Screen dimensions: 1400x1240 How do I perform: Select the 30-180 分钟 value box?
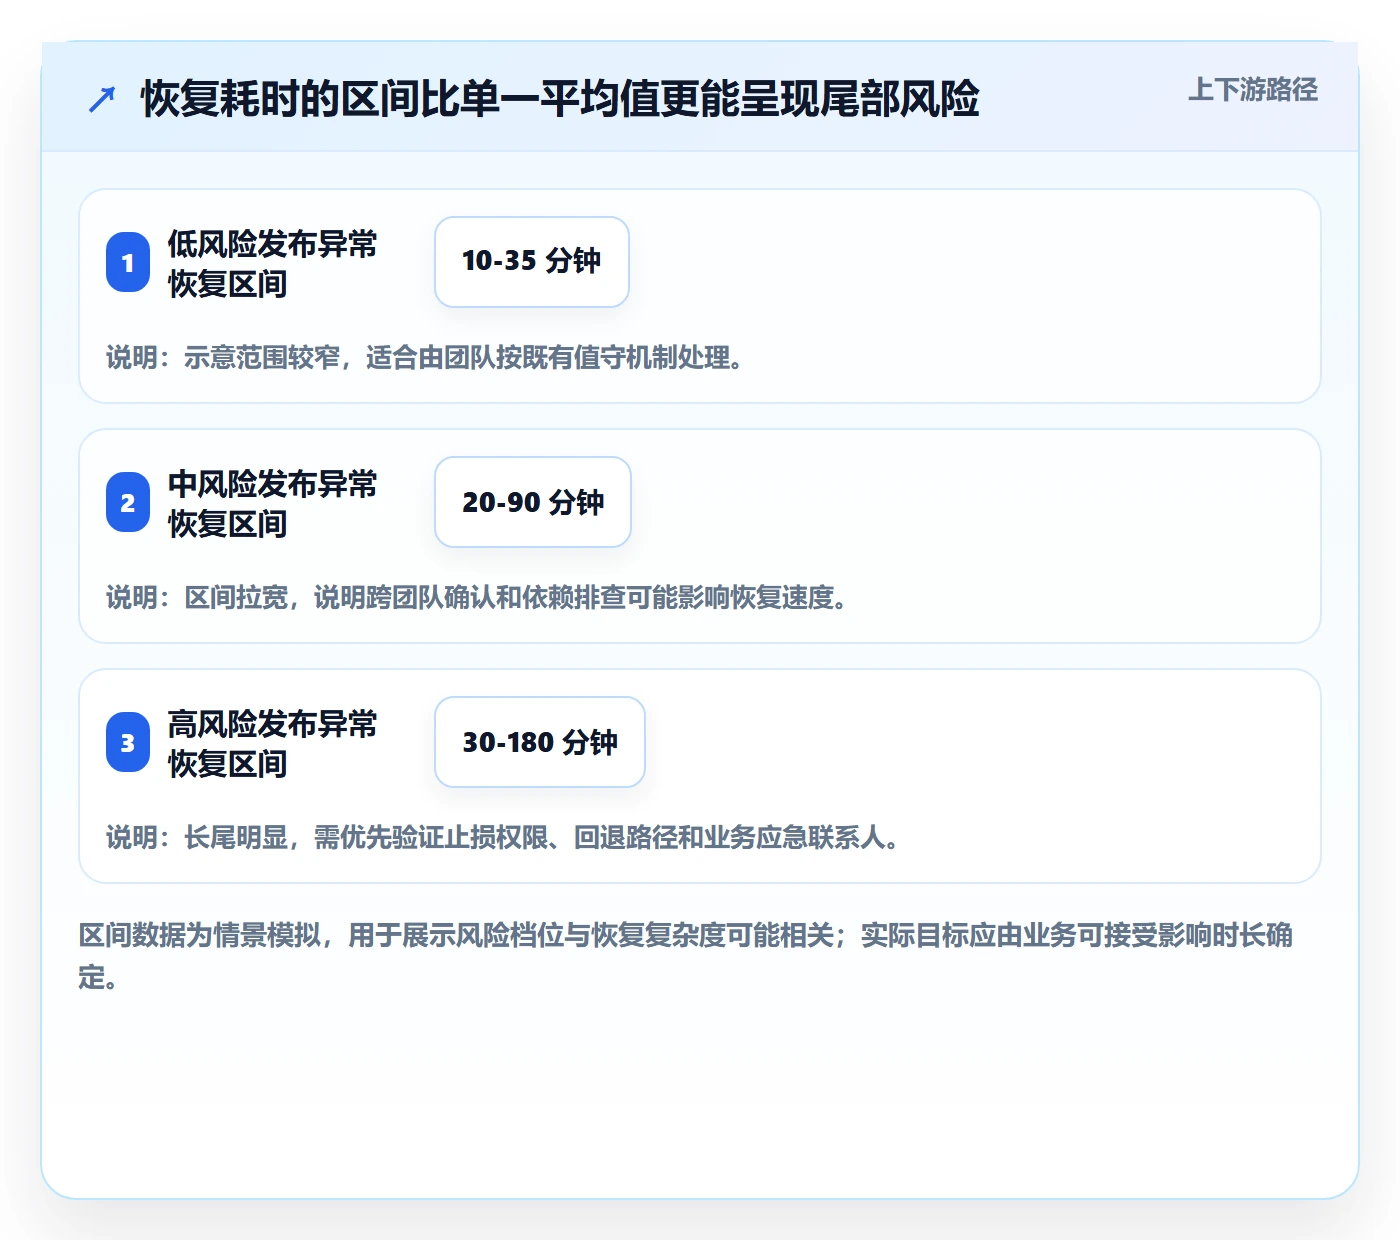(x=540, y=742)
